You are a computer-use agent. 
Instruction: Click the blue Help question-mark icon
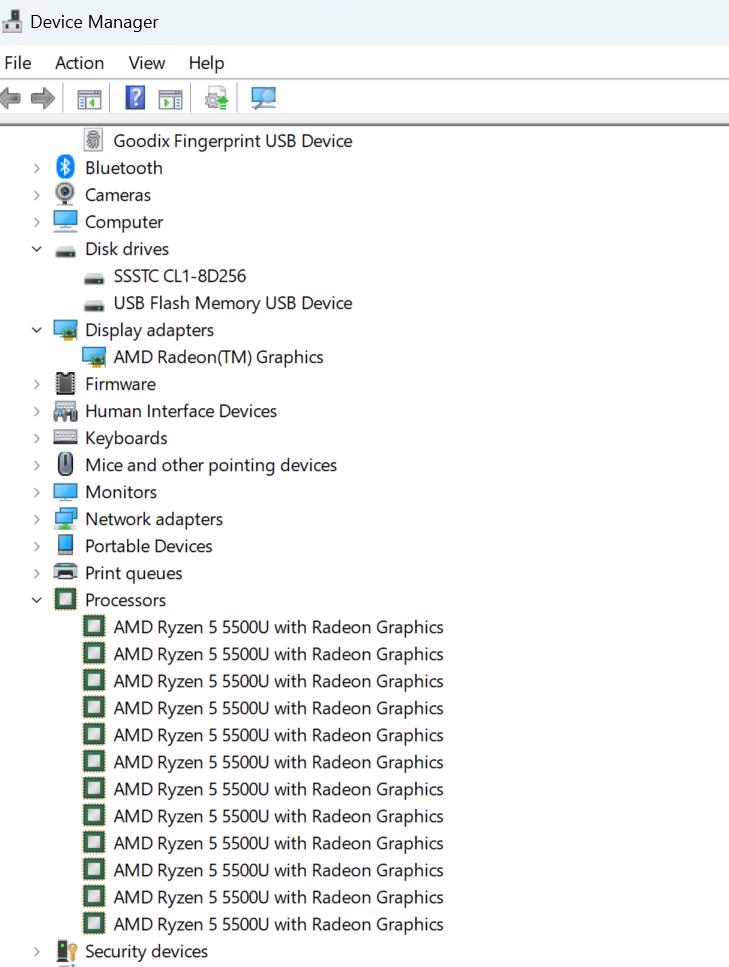click(135, 97)
